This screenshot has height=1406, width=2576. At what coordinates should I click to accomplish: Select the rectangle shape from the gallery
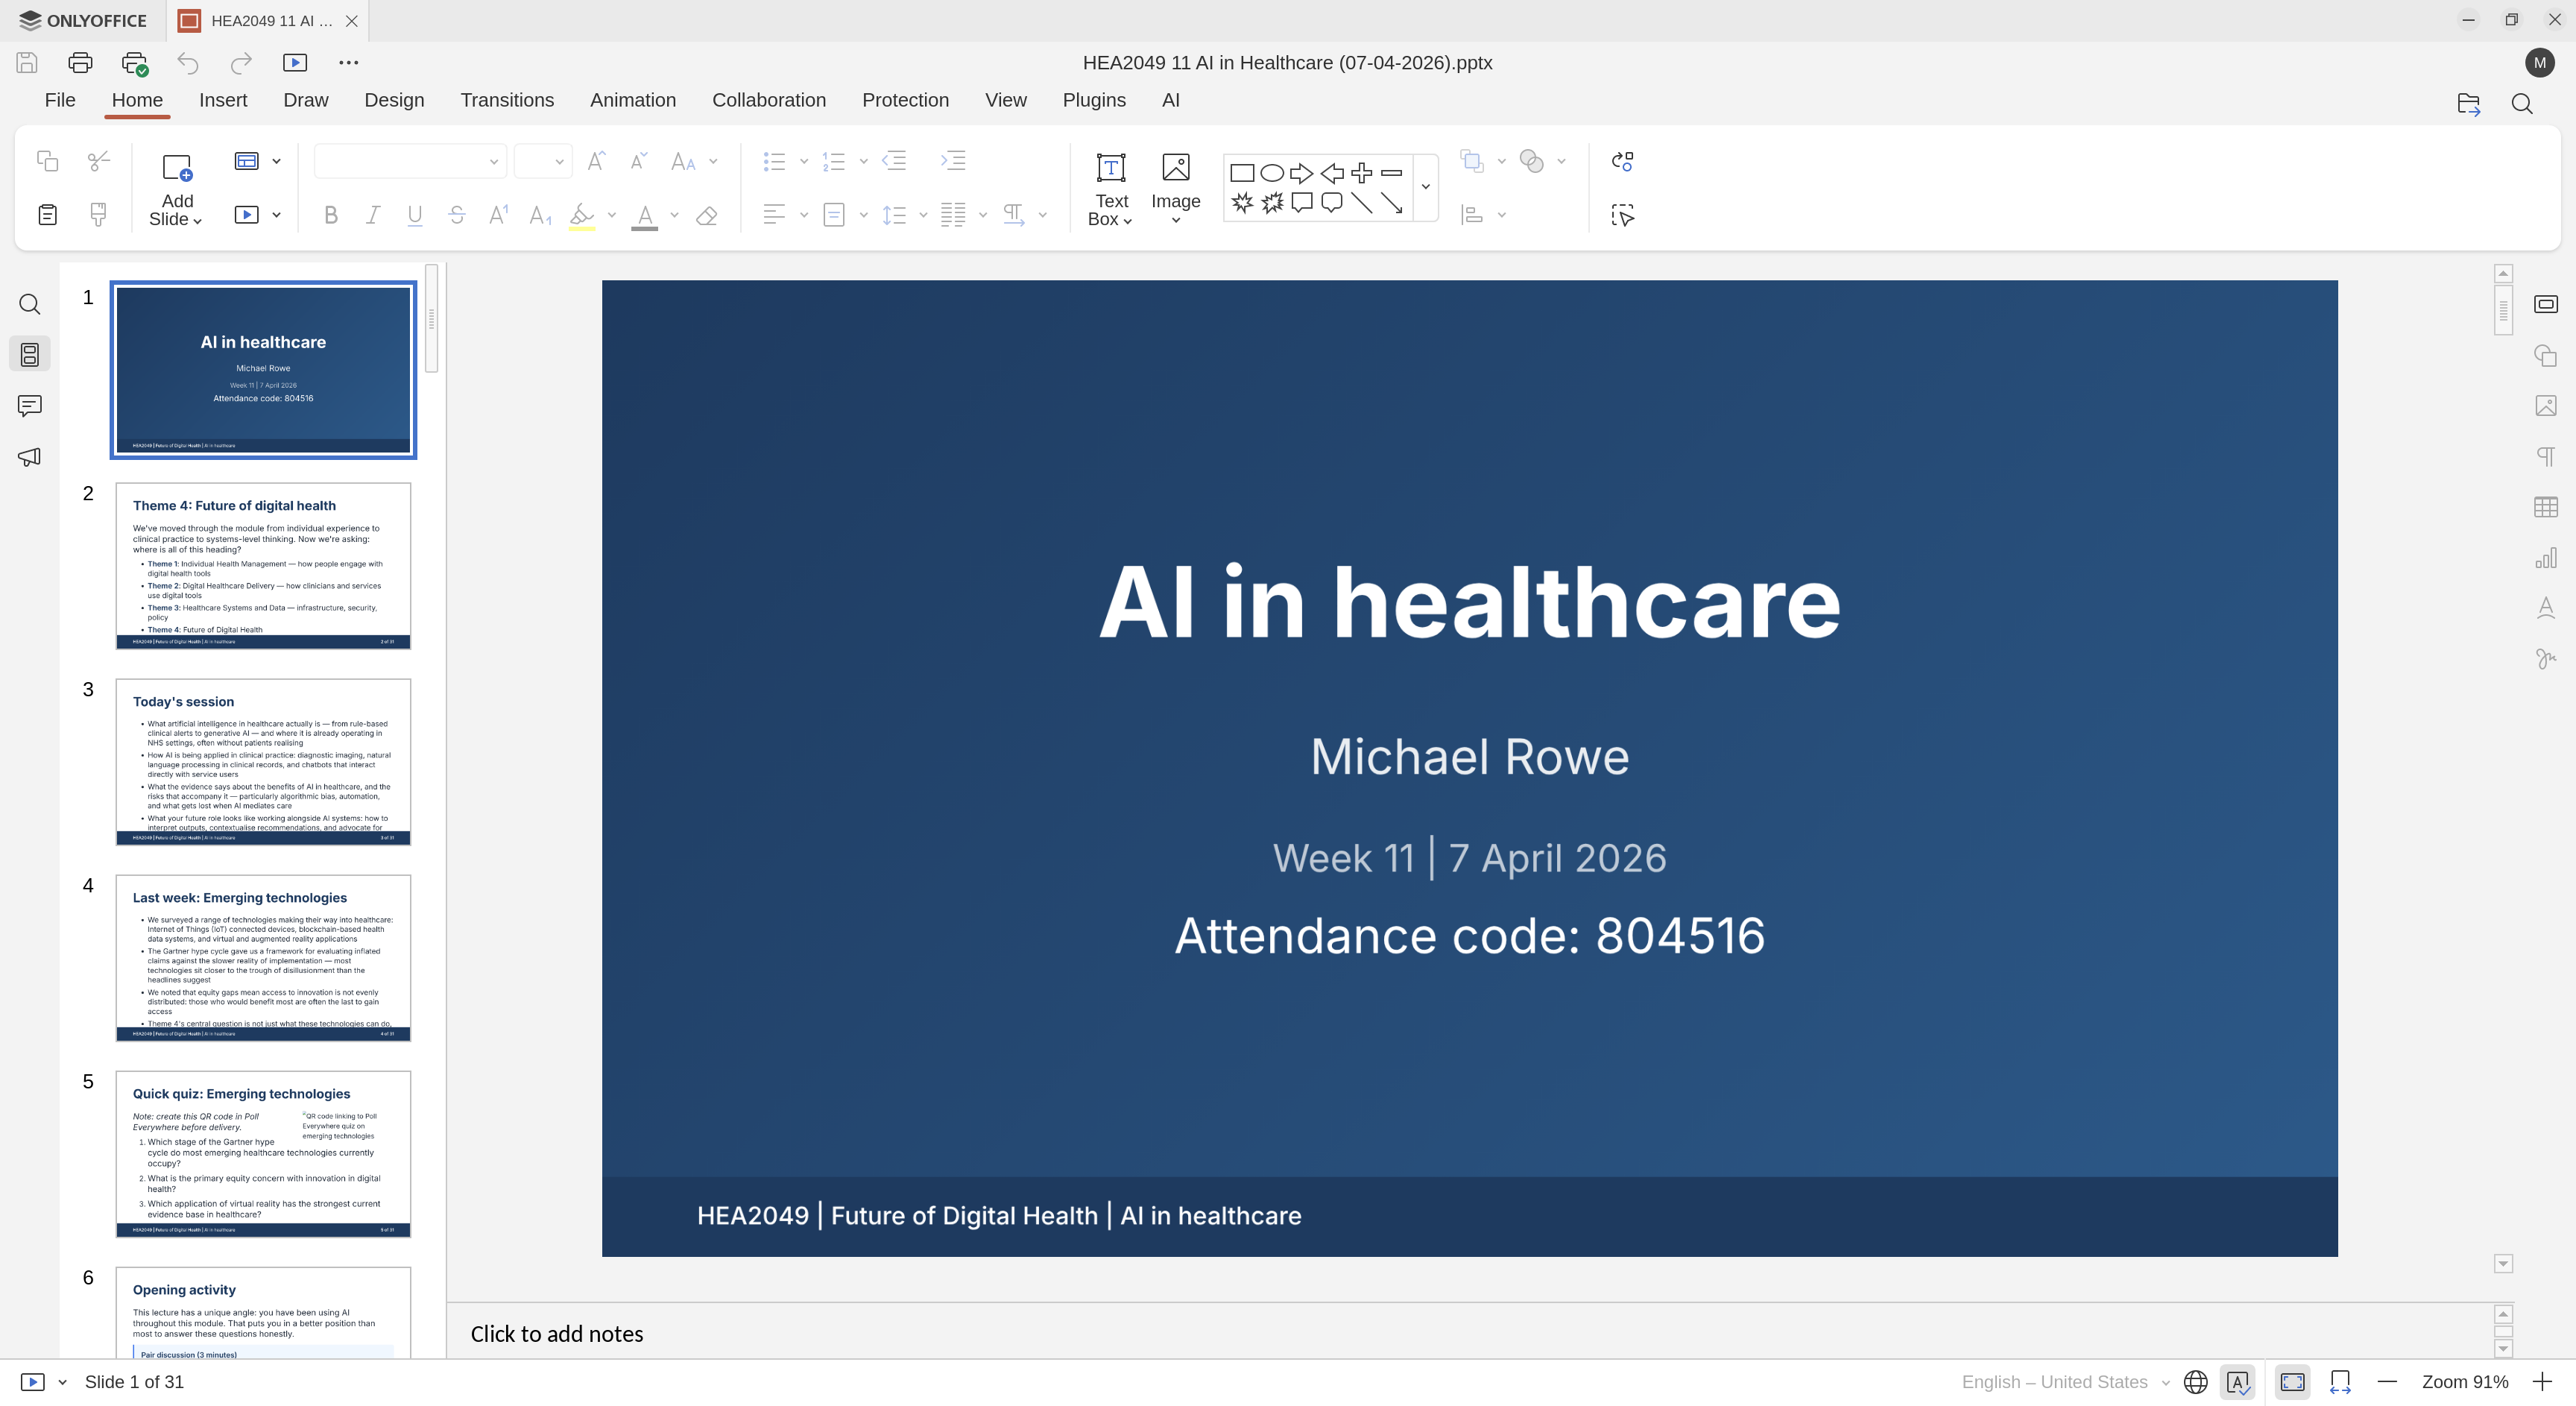[x=1242, y=172]
